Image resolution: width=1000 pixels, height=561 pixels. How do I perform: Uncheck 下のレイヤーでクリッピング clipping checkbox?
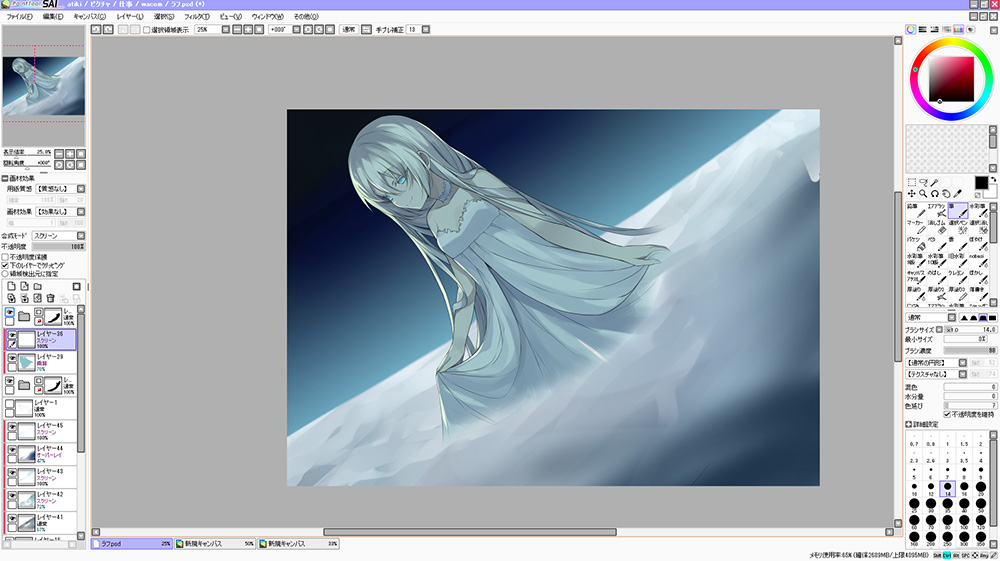pos(5,265)
